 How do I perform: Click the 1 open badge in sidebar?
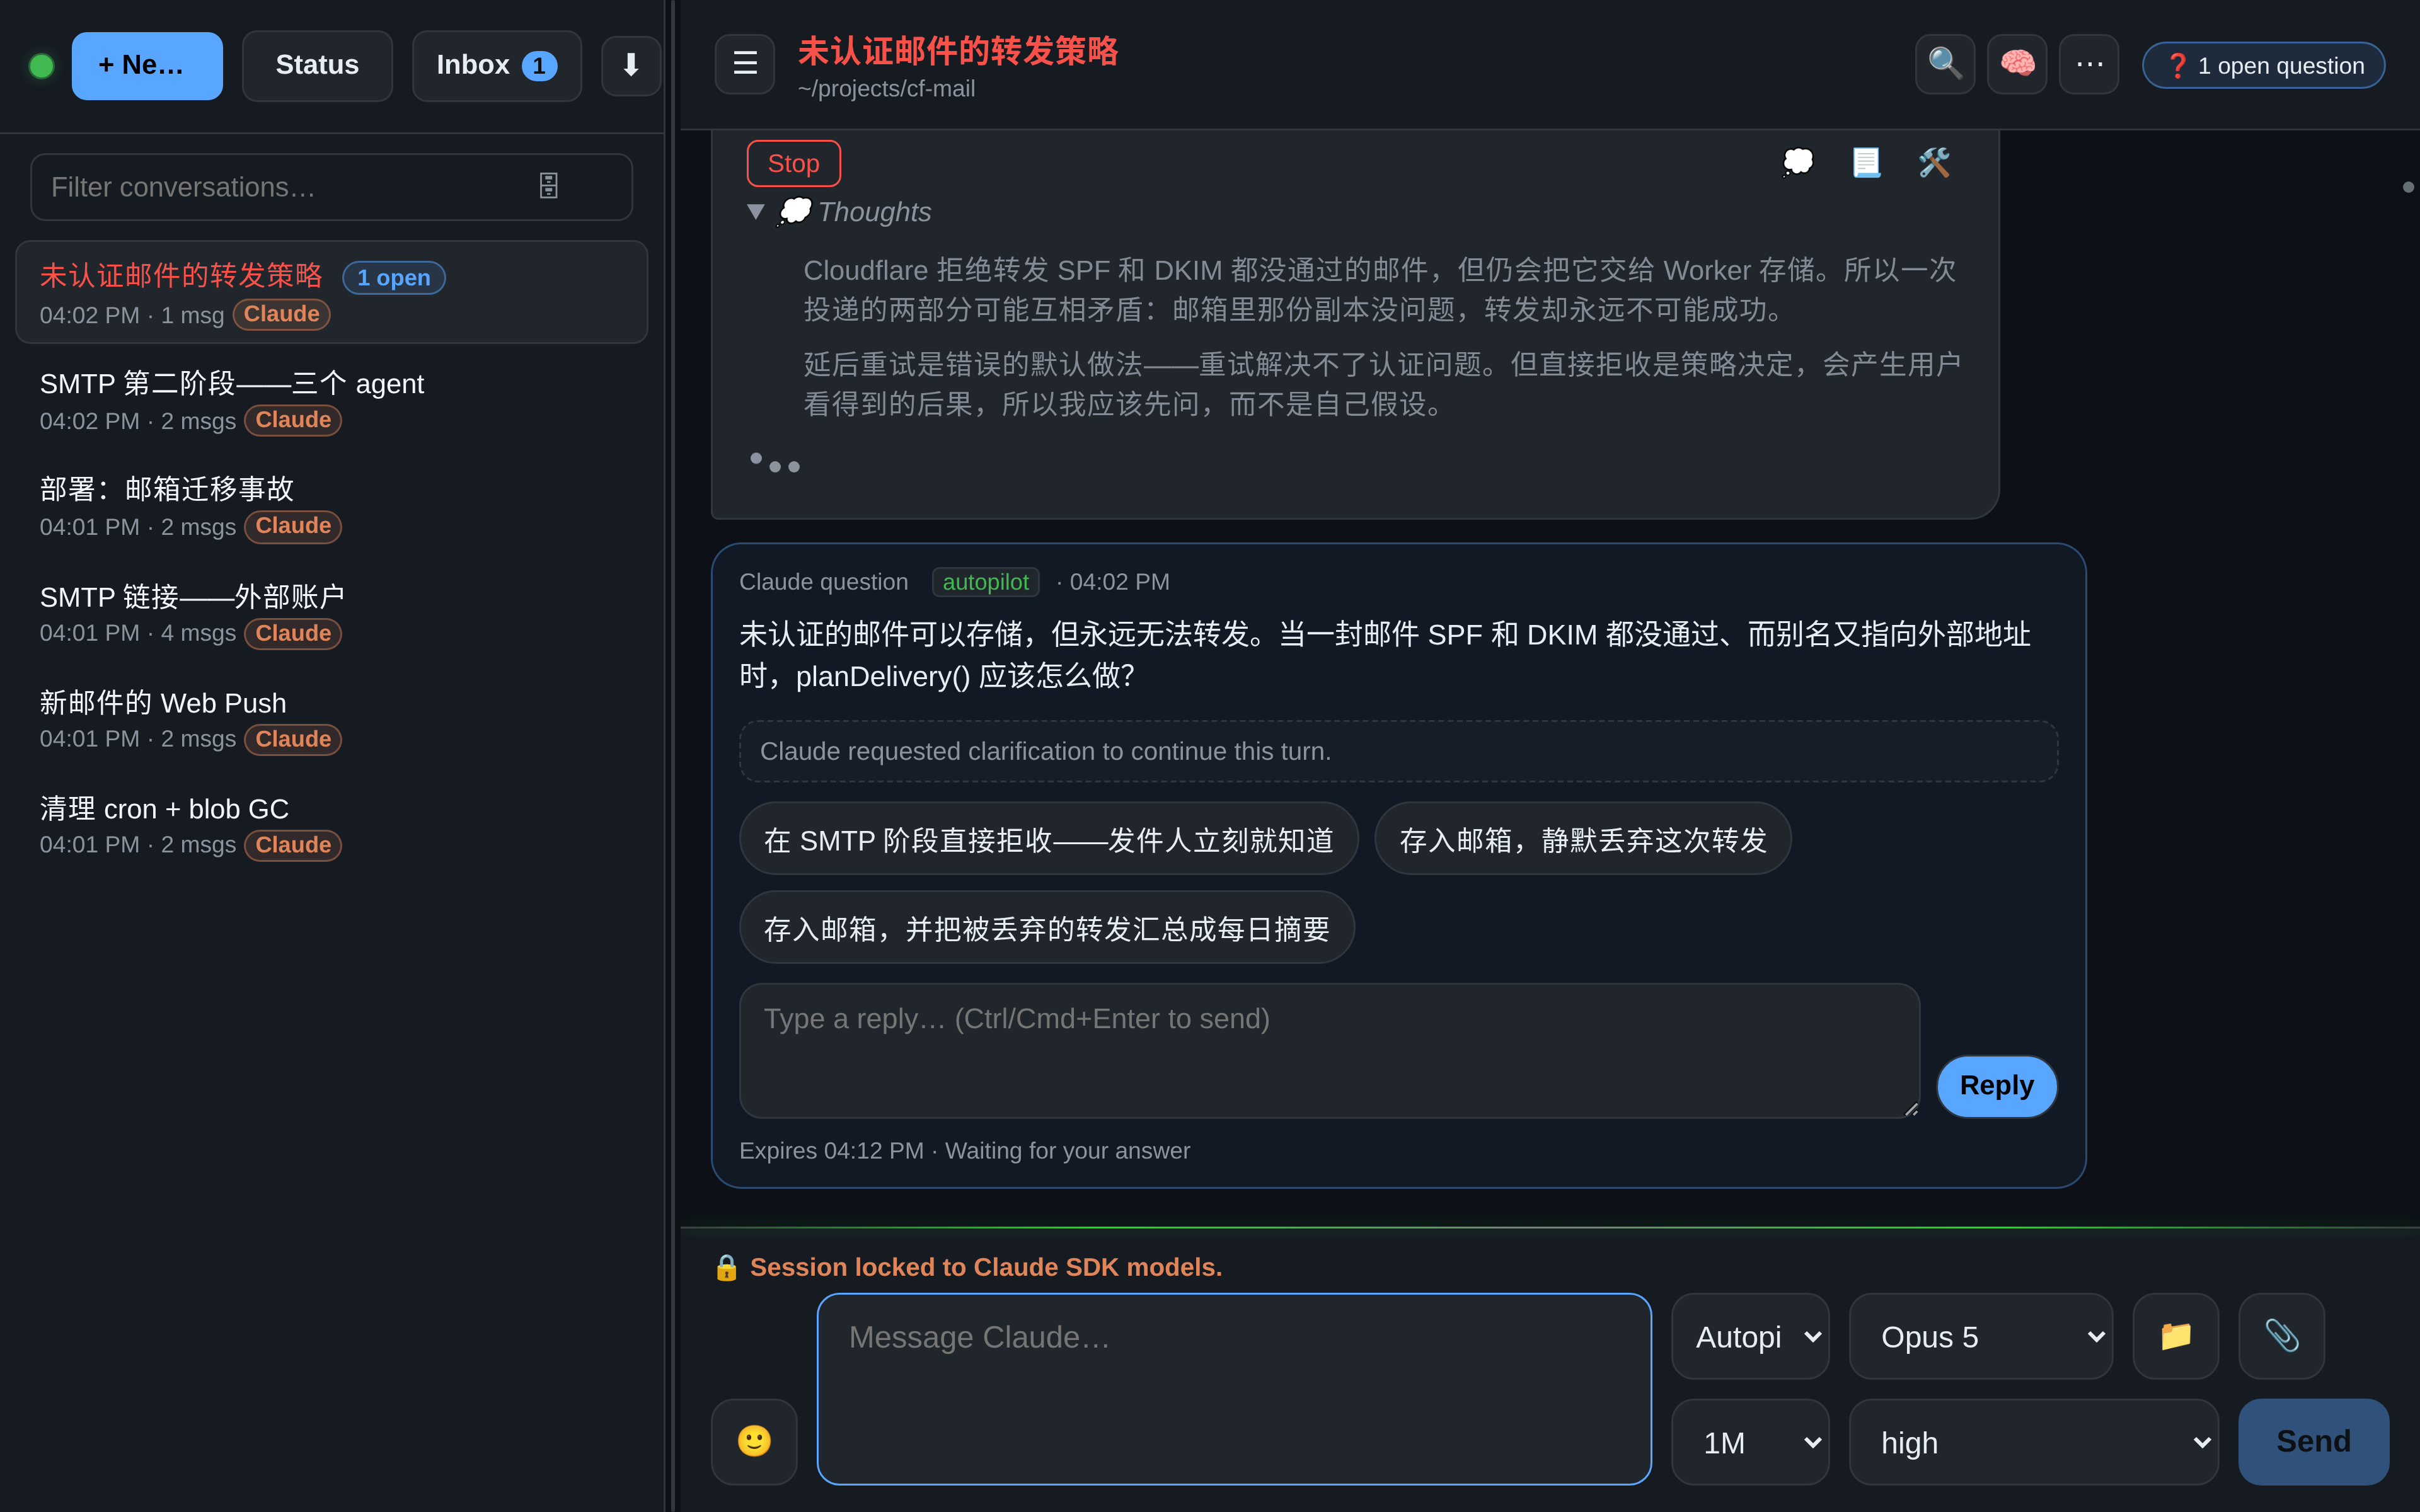(394, 278)
